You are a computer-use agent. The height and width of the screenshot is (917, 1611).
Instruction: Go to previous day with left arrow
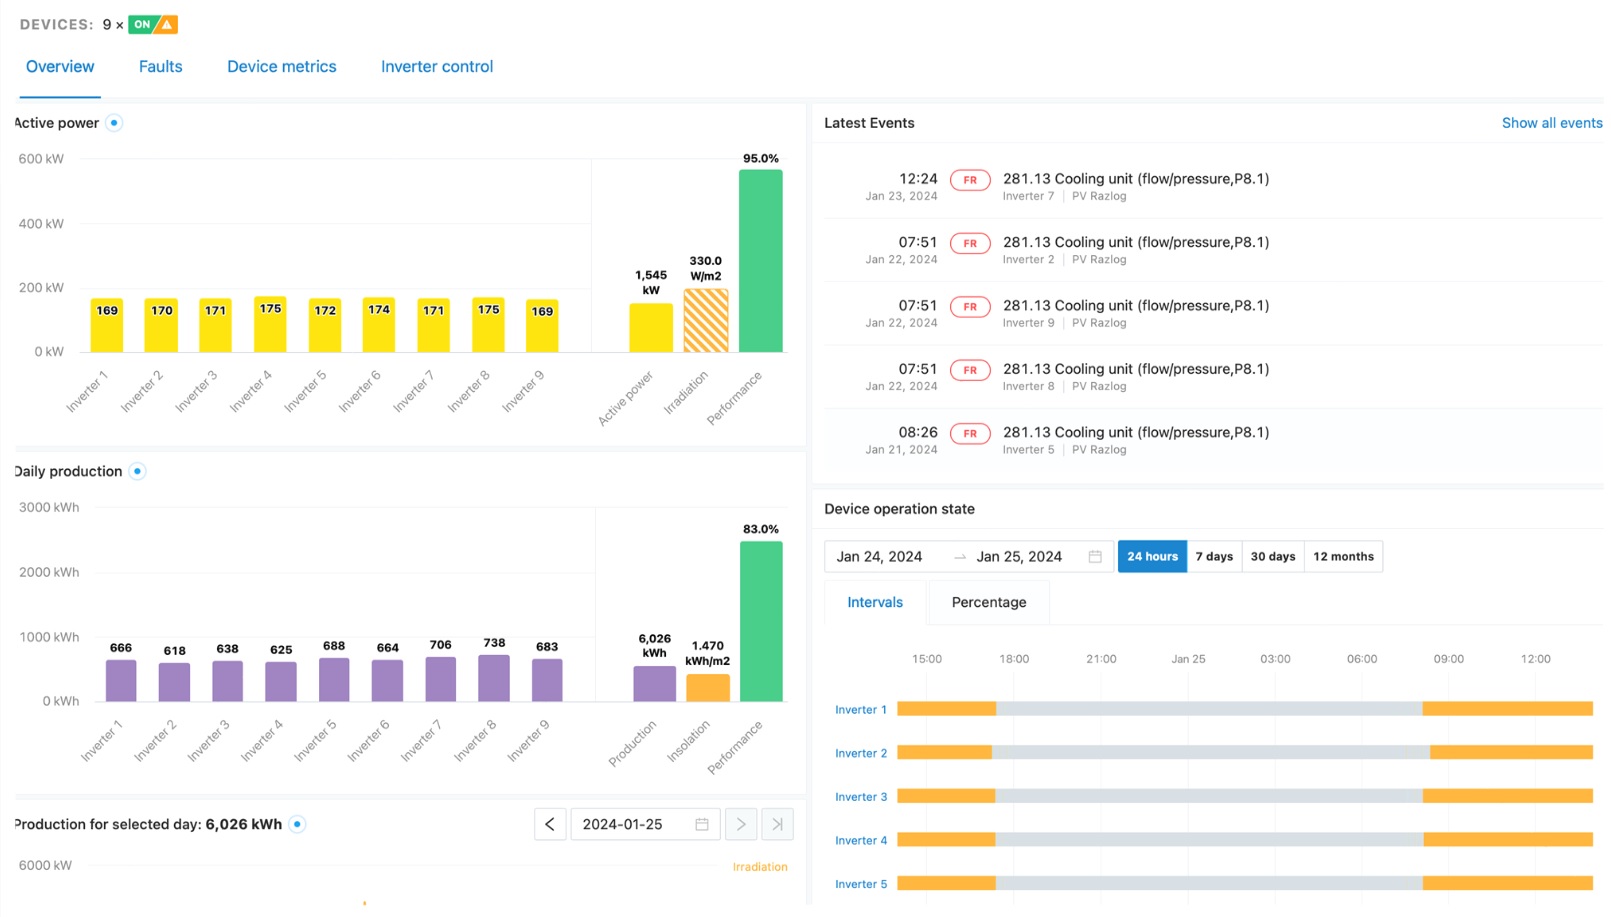[x=550, y=824]
